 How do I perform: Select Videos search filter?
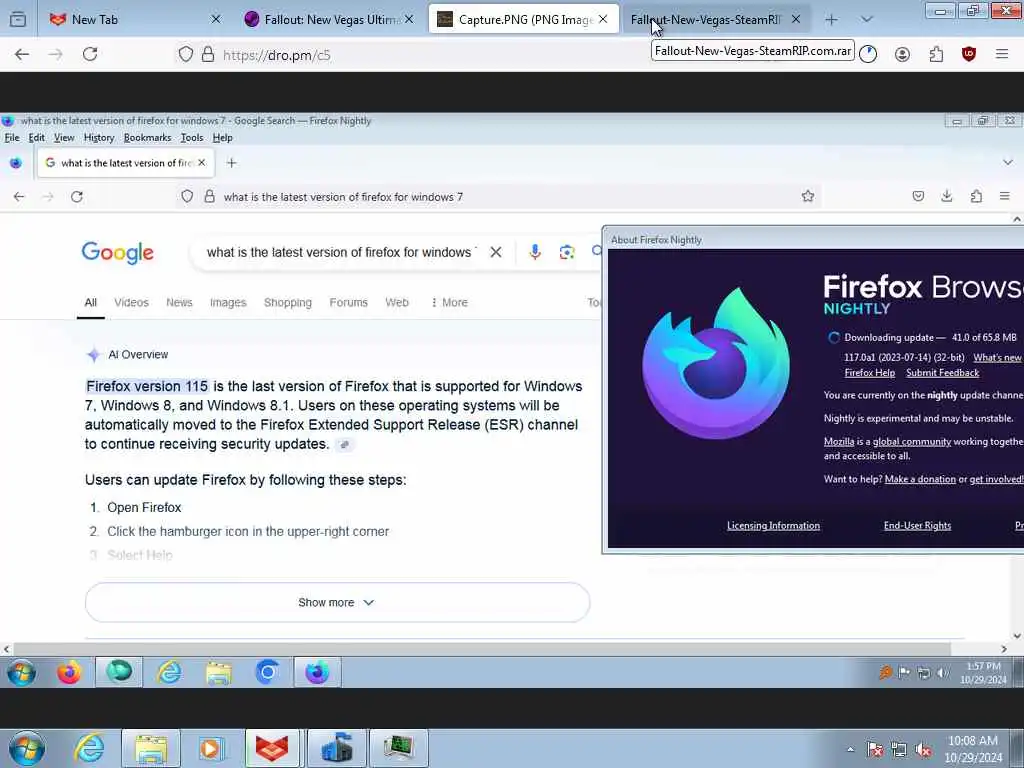(131, 302)
